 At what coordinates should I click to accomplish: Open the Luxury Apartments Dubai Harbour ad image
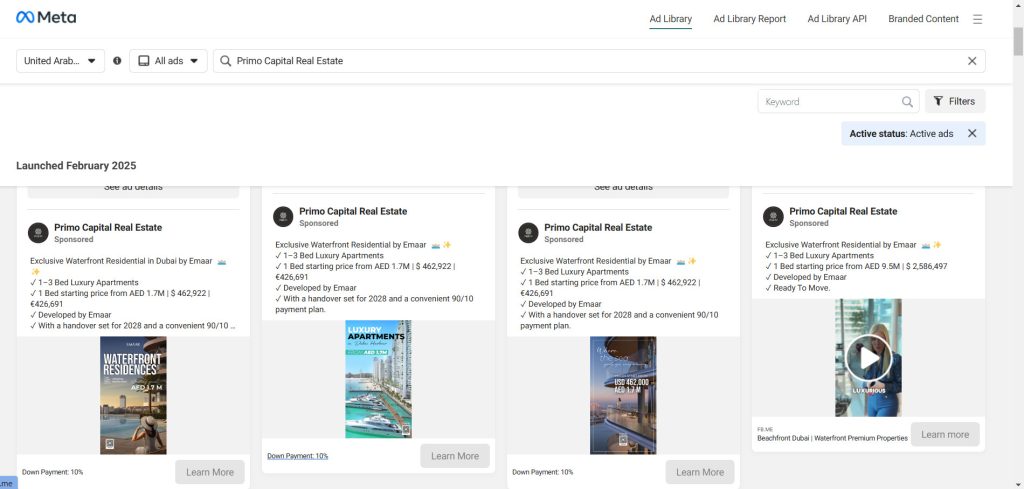pyautogui.click(x=378, y=379)
